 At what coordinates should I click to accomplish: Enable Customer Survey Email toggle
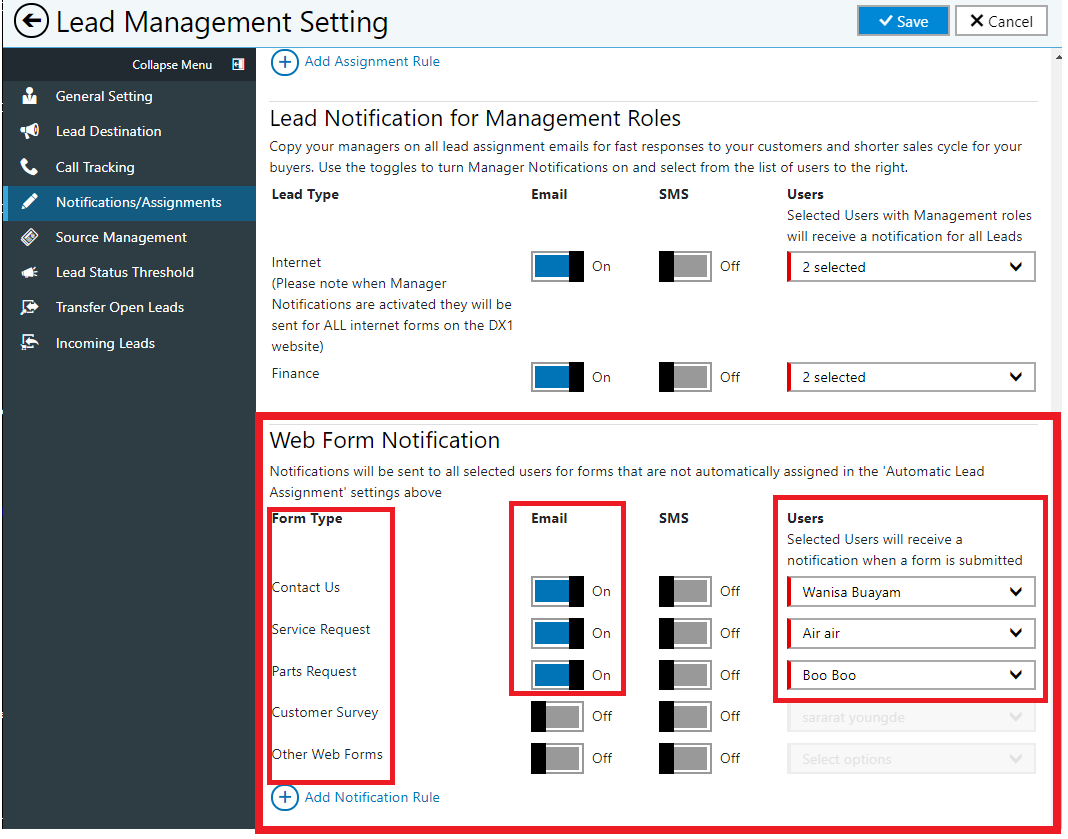click(x=557, y=716)
